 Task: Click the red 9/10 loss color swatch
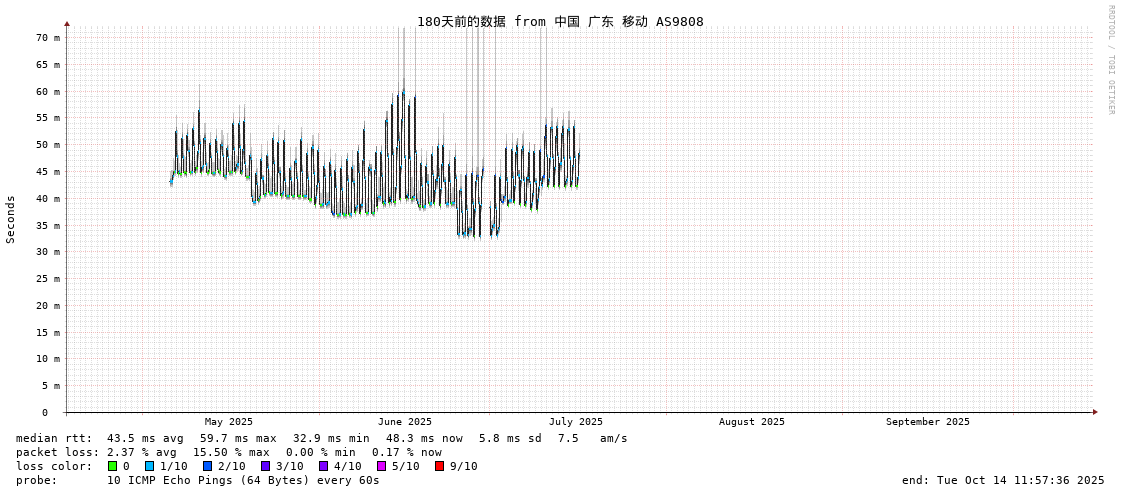tap(439, 466)
